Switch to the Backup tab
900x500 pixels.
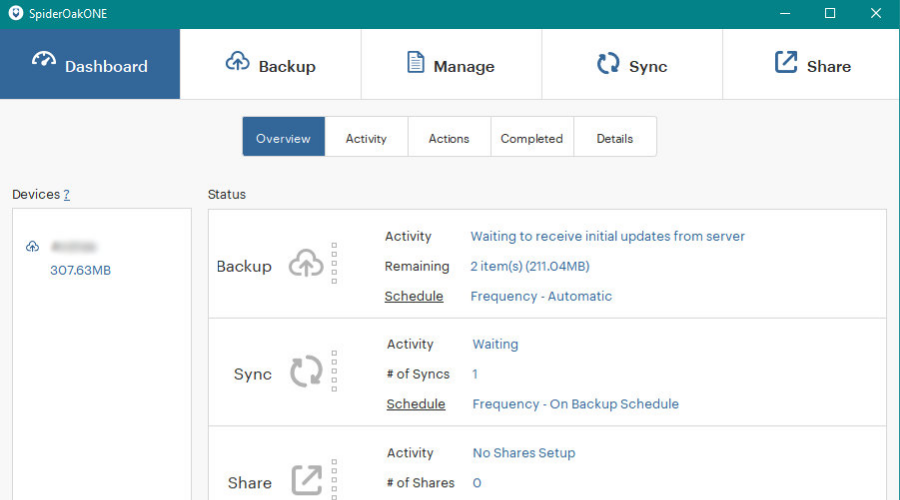(270, 64)
